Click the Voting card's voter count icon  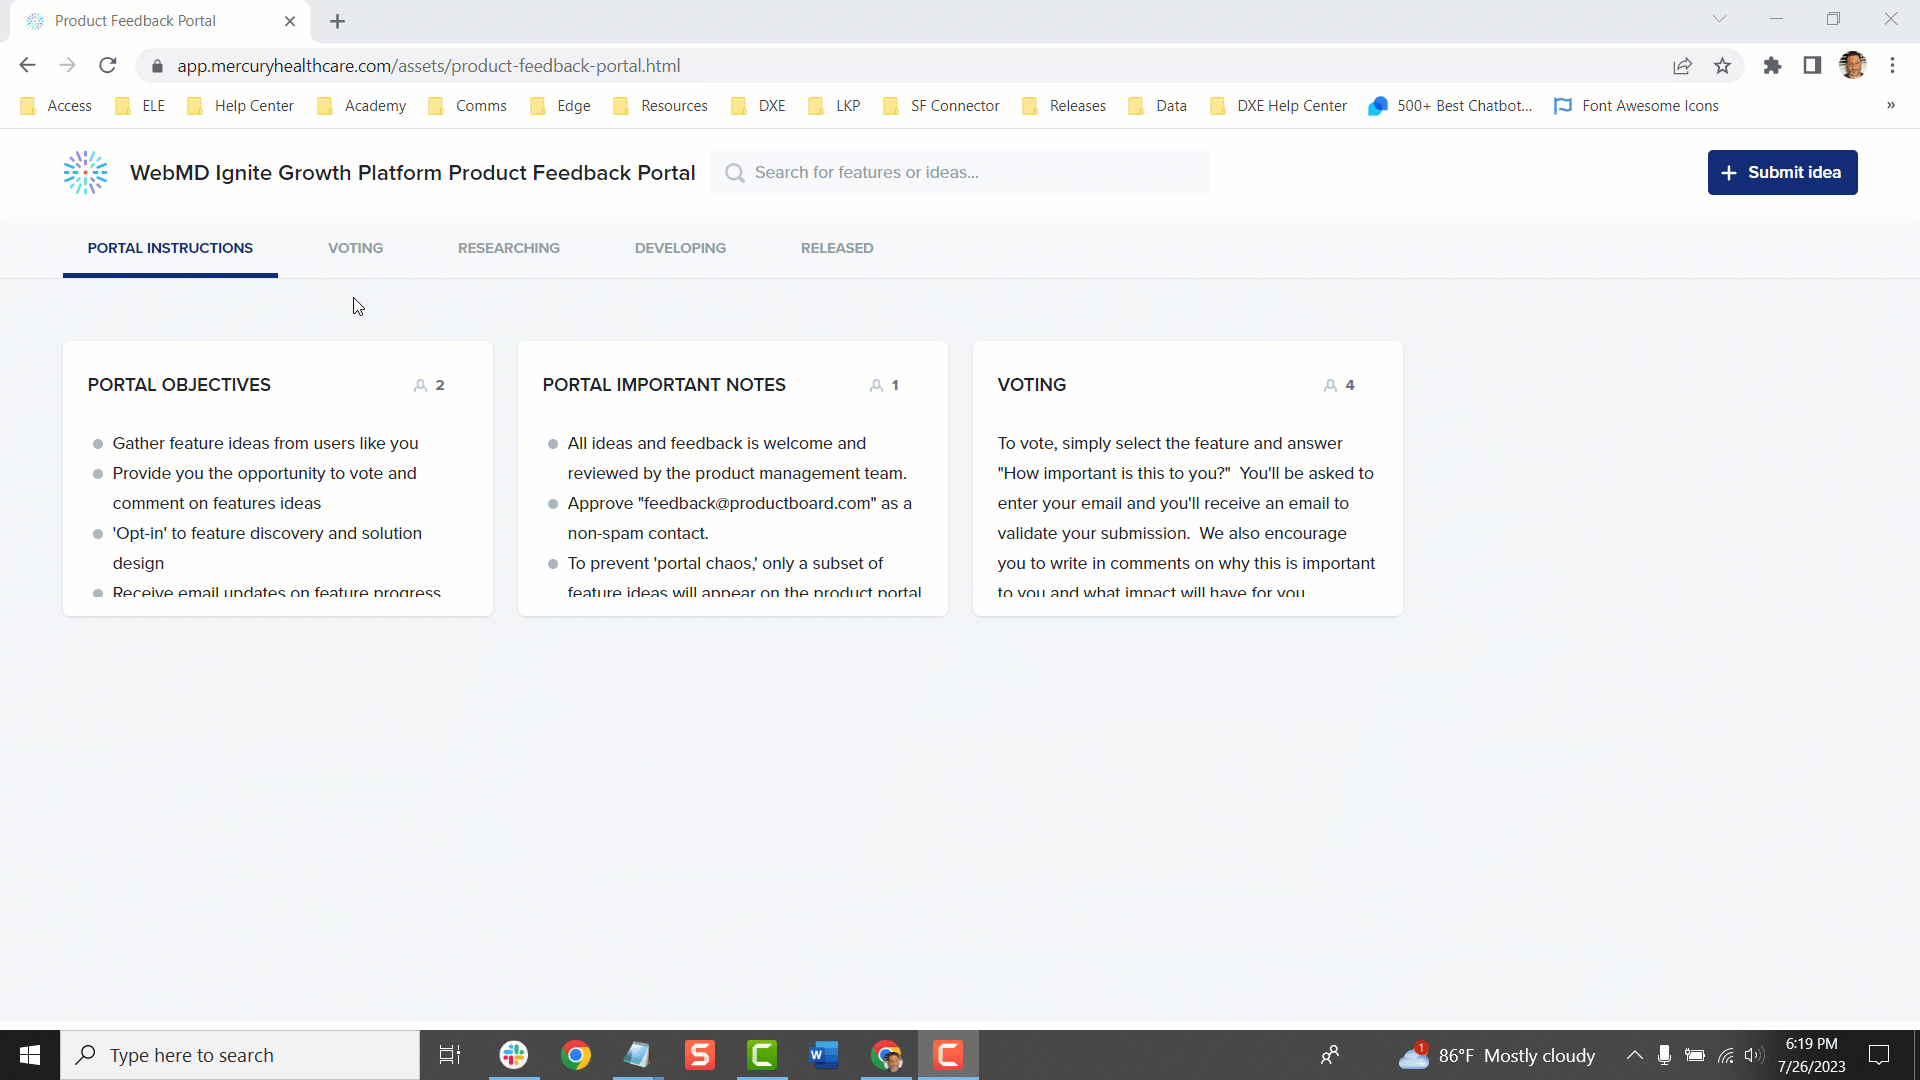[x=1330, y=386]
